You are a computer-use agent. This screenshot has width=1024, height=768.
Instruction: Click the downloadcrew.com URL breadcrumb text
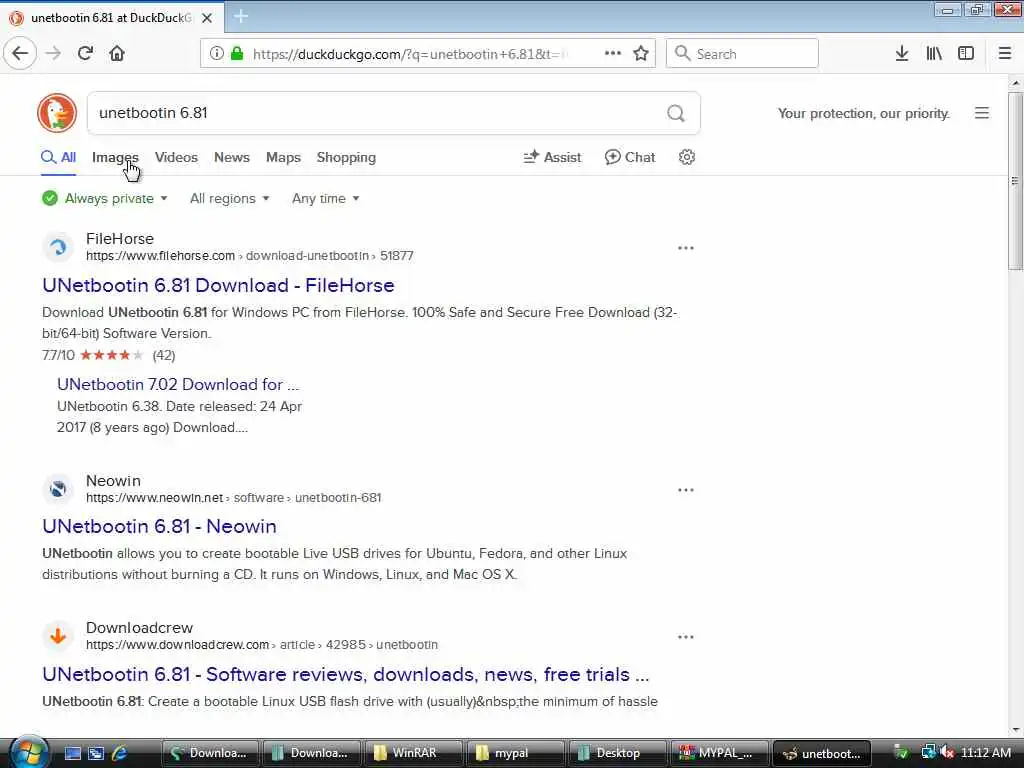[x=261, y=645]
